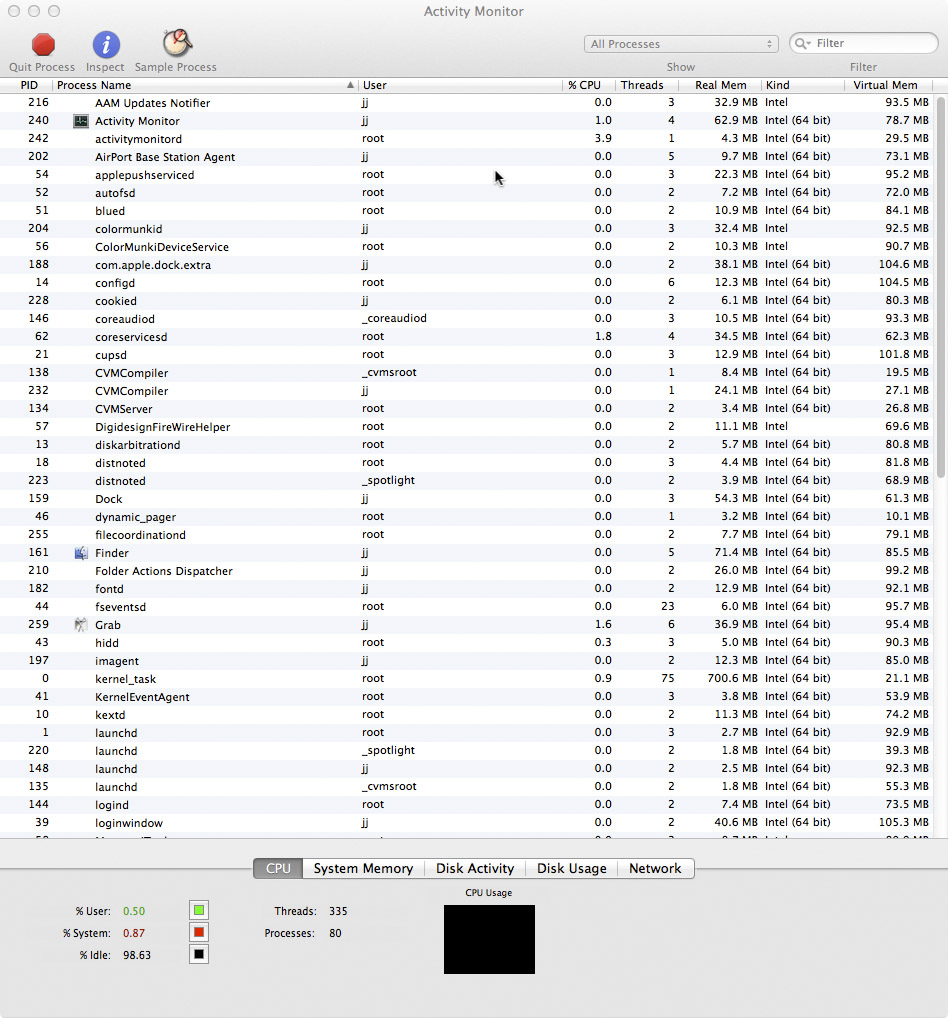Select the ColorMunkiDeviceService process
This screenshot has height=1018, width=948.
(x=468, y=247)
